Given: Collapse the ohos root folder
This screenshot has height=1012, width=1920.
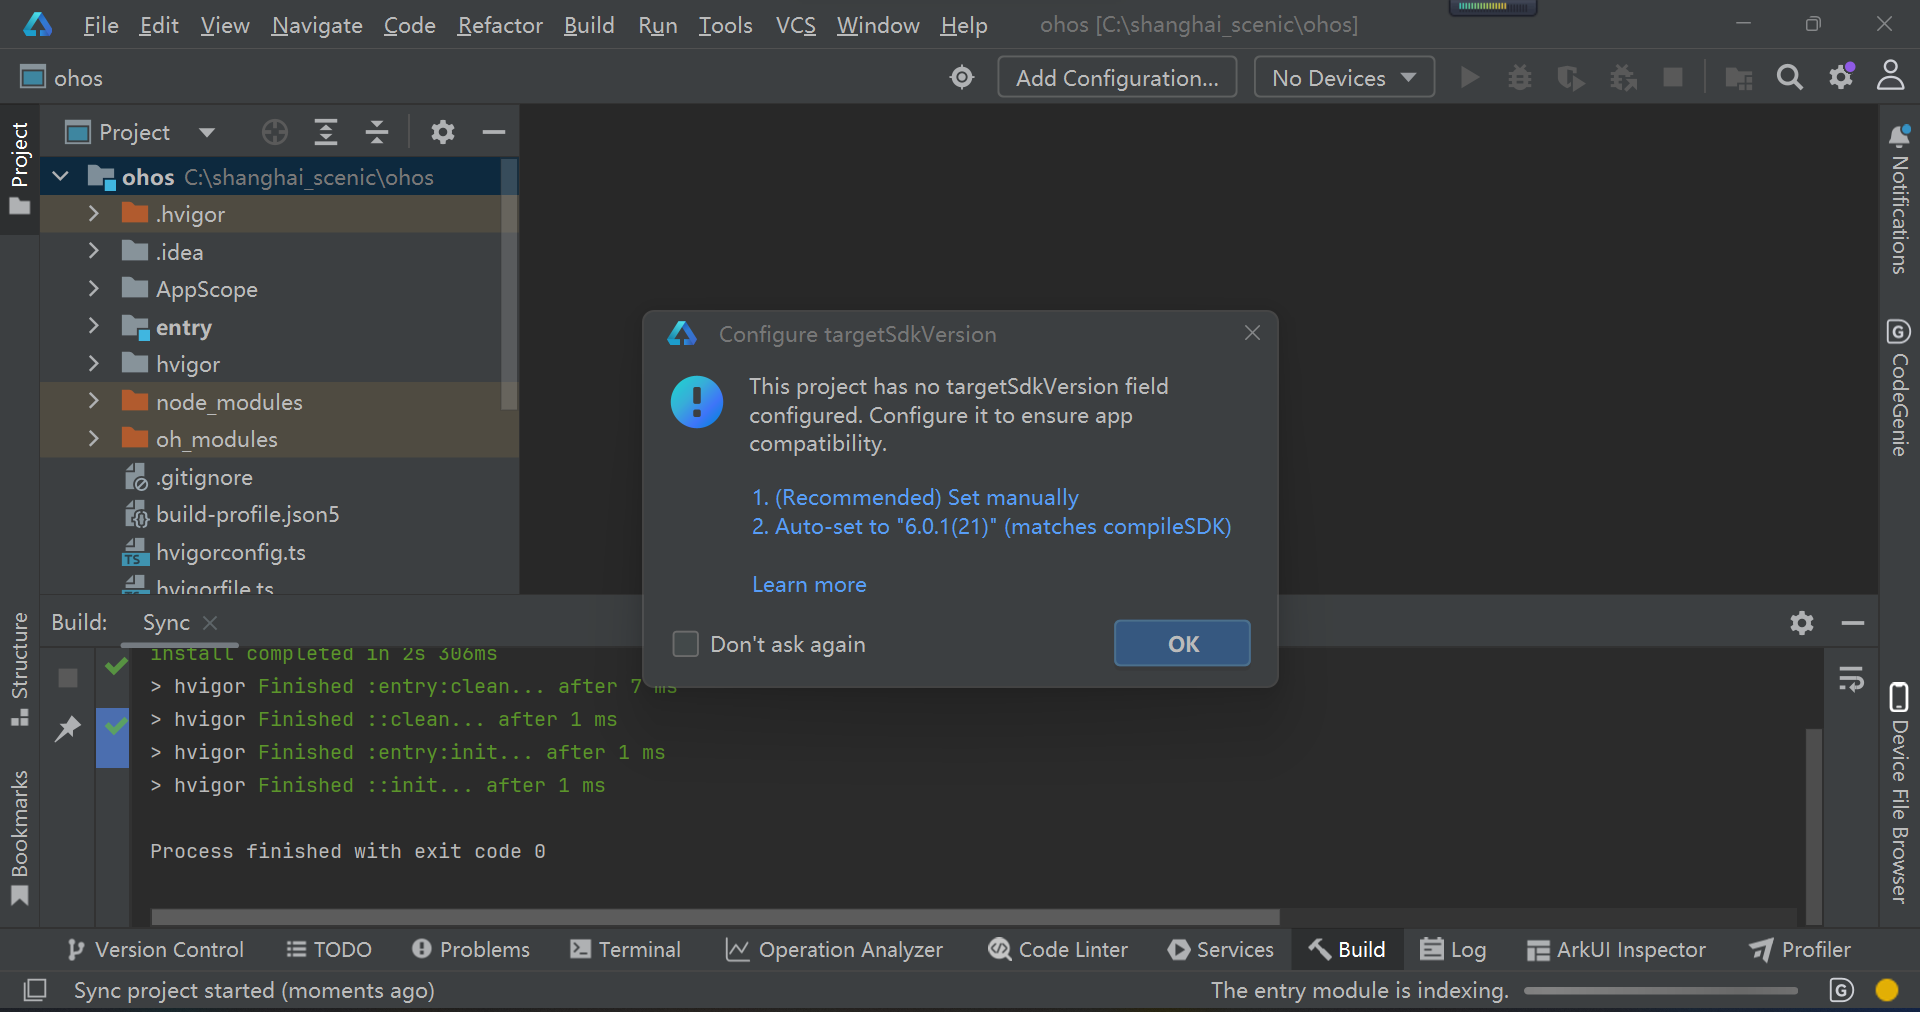Looking at the screenshot, I should click(60, 176).
